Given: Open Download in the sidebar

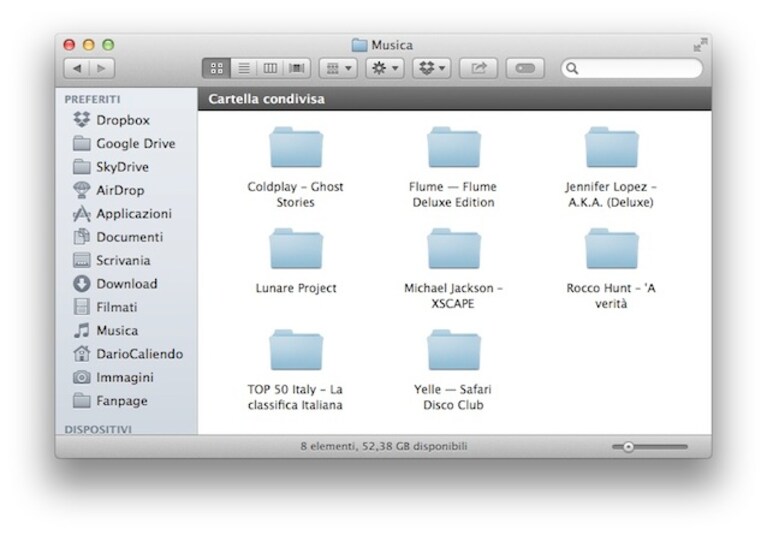Looking at the screenshot, I should pos(126,284).
